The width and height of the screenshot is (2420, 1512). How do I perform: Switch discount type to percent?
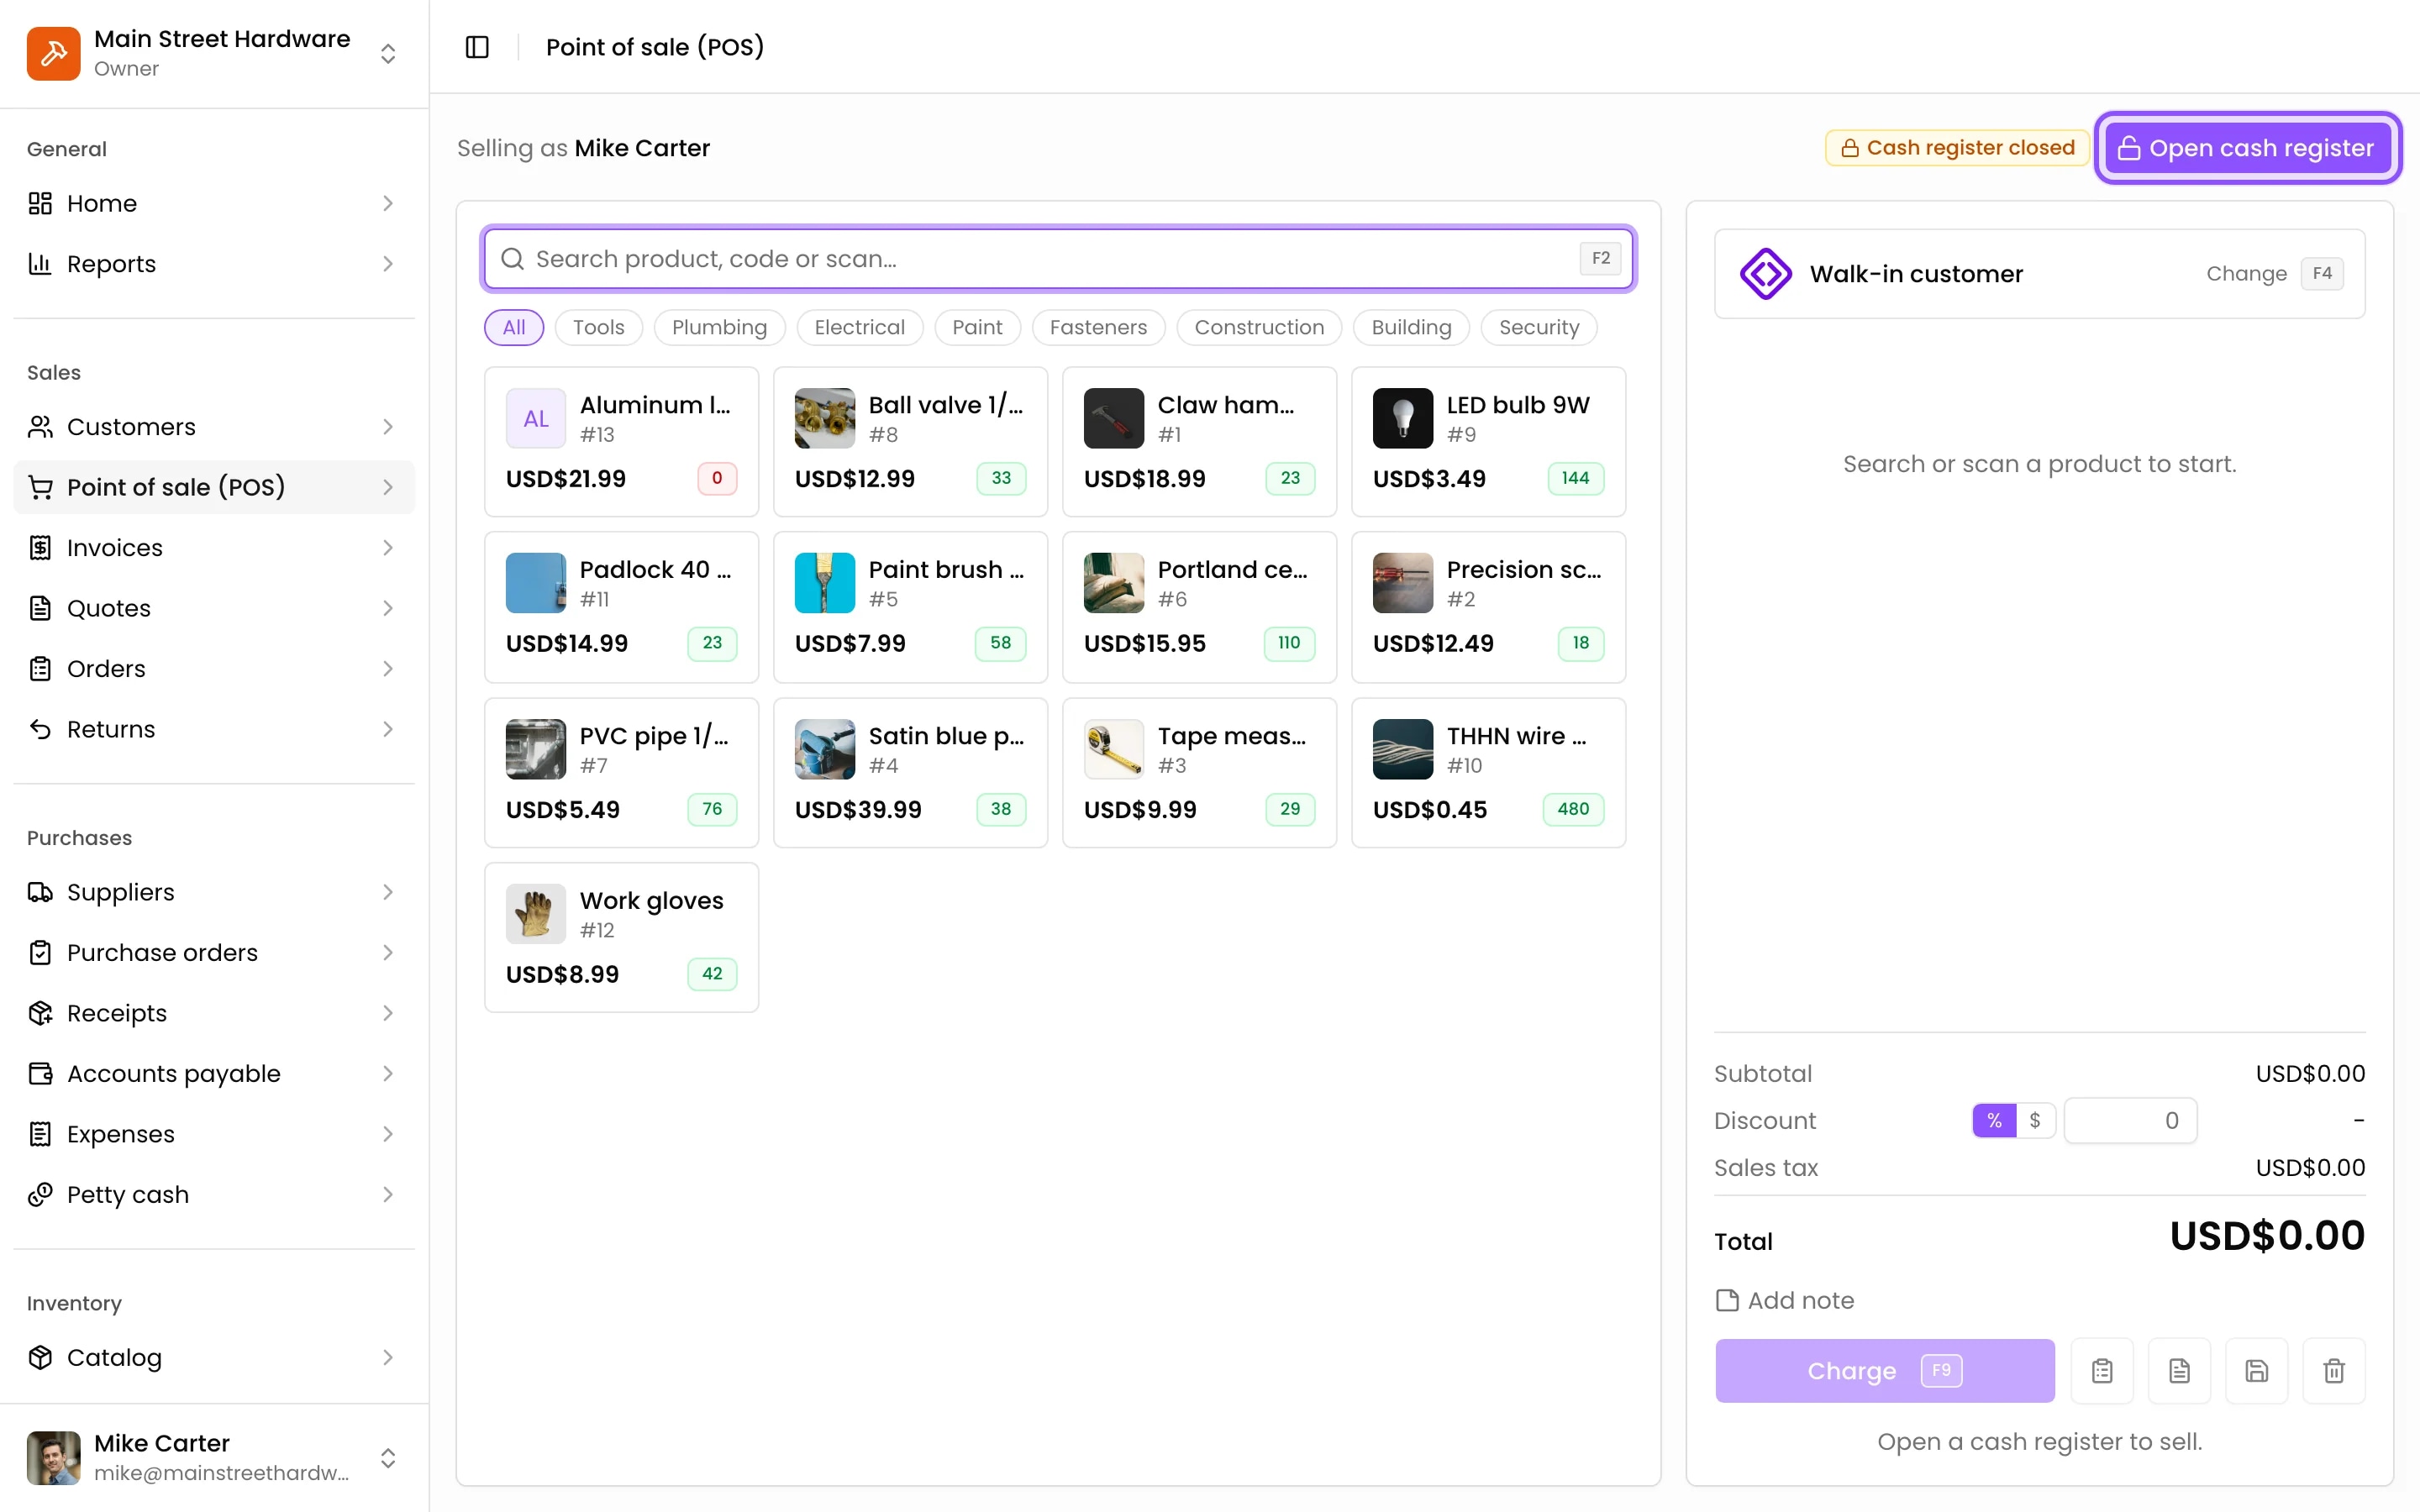click(x=1994, y=1120)
